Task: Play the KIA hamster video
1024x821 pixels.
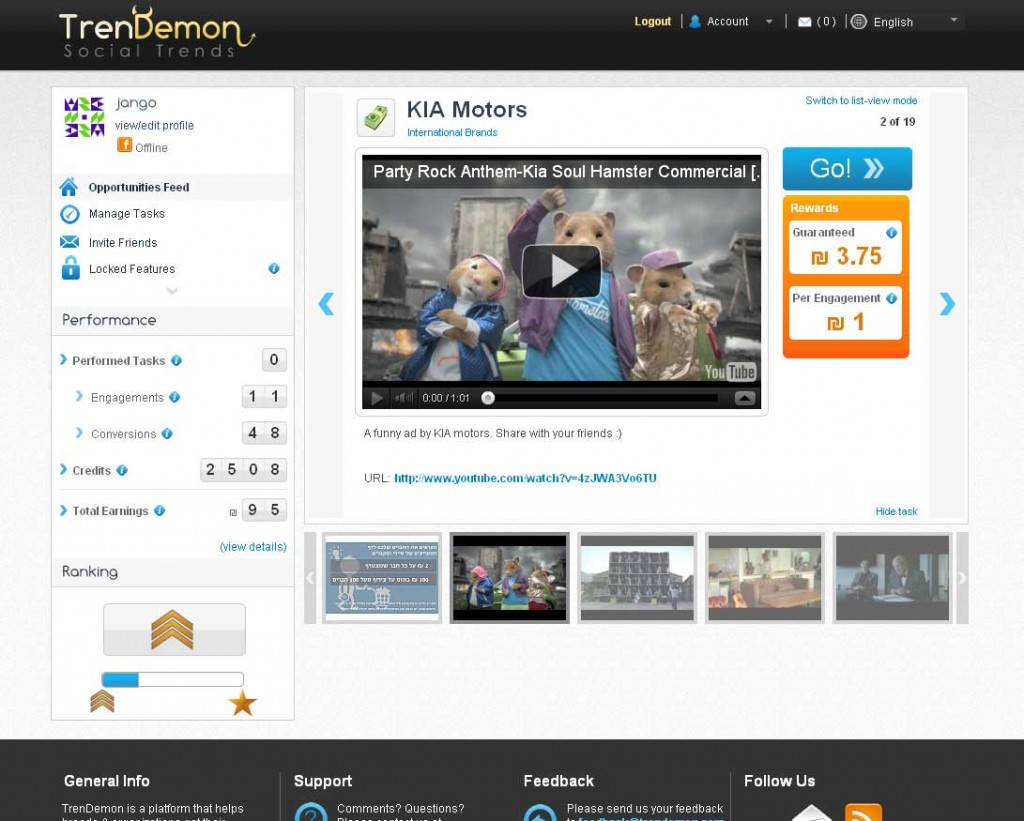Action: click(x=561, y=270)
